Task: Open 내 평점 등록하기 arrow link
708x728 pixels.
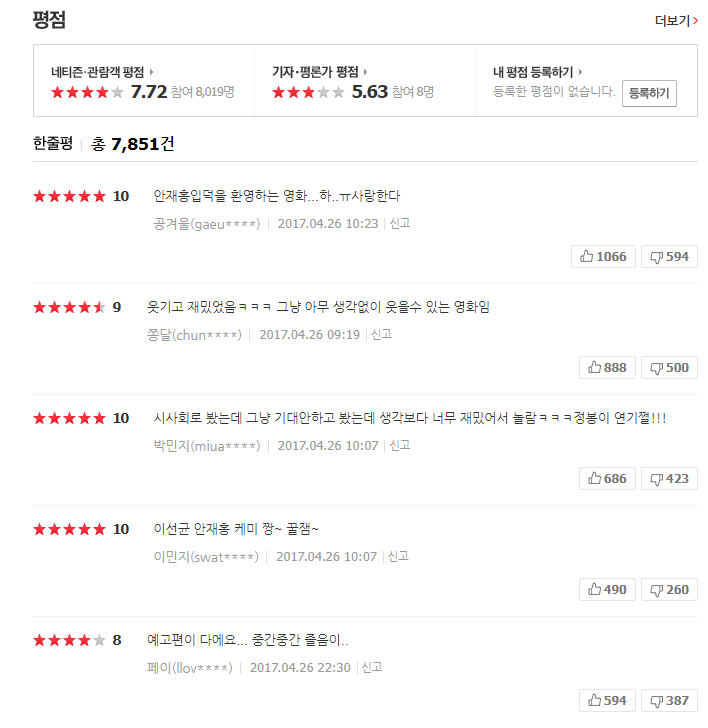Action: [538, 72]
